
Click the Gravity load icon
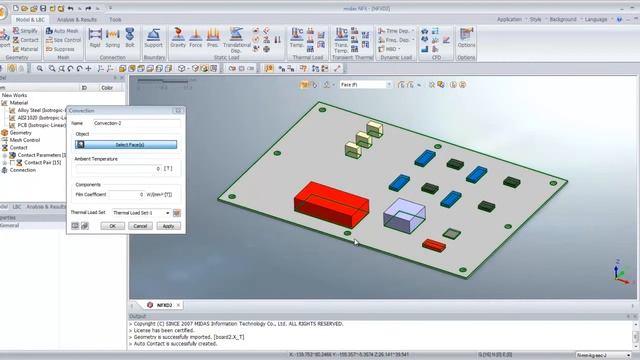(178, 38)
